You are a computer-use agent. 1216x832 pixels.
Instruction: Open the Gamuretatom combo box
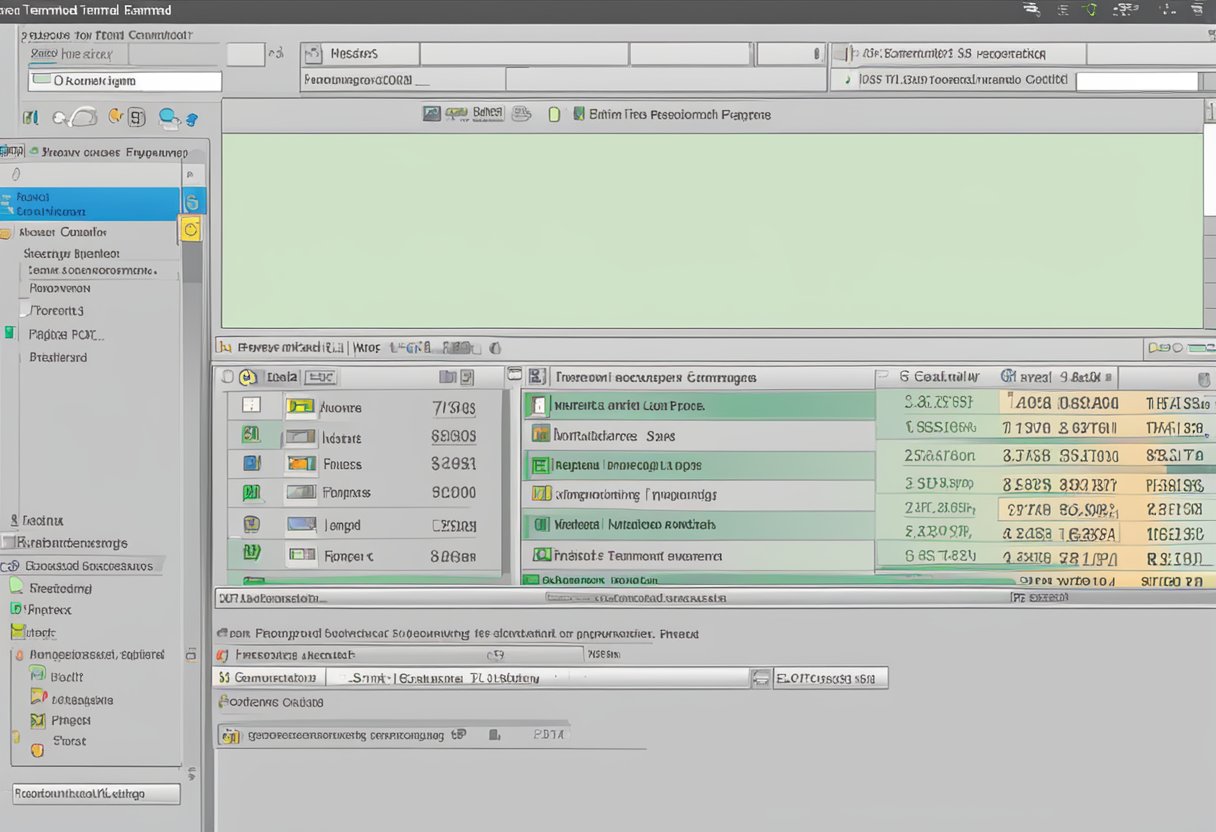coord(270,678)
